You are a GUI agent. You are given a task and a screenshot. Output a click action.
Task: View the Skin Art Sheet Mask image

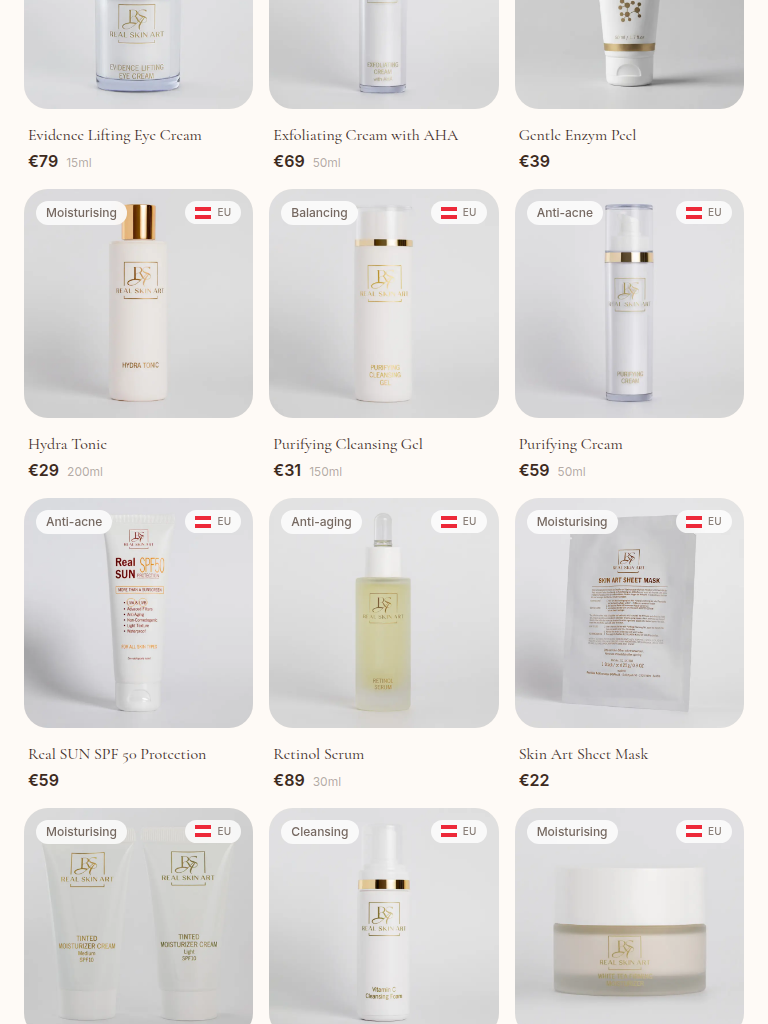(x=630, y=613)
